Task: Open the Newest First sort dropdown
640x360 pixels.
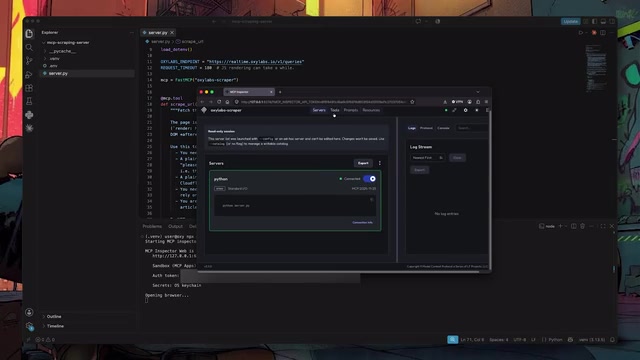Action: pyautogui.click(x=427, y=158)
